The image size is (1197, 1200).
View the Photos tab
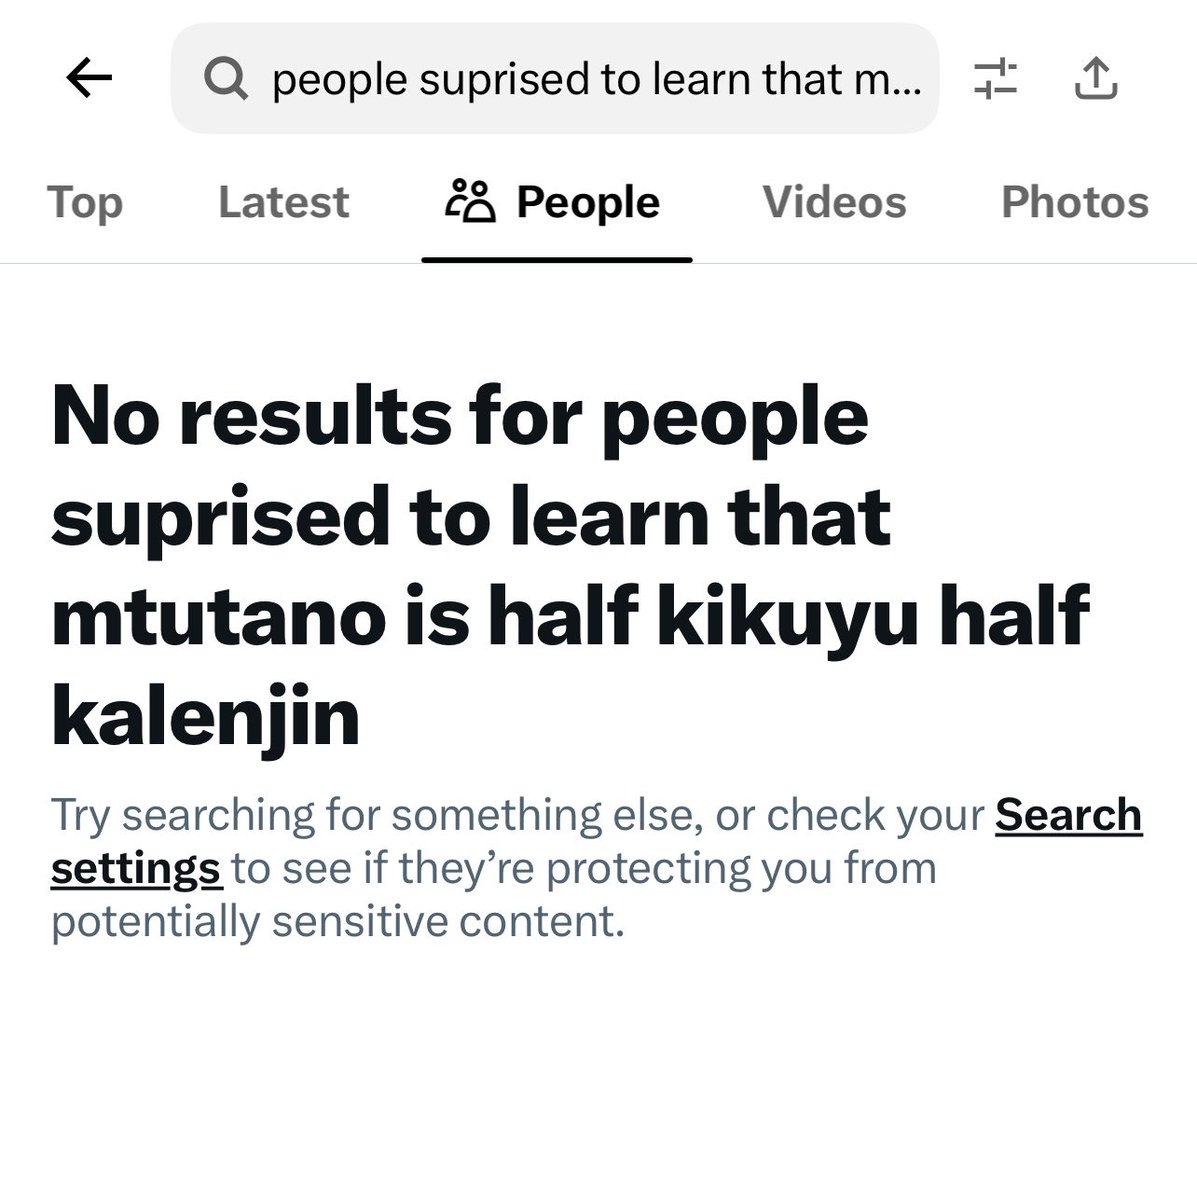1075,202
